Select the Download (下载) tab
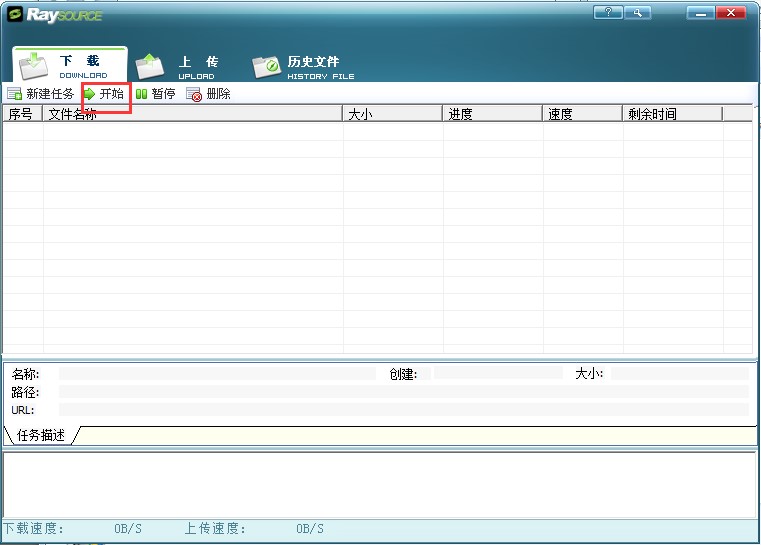Viewport: 761px width, 545px height. pyautogui.click(x=70, y=66)
